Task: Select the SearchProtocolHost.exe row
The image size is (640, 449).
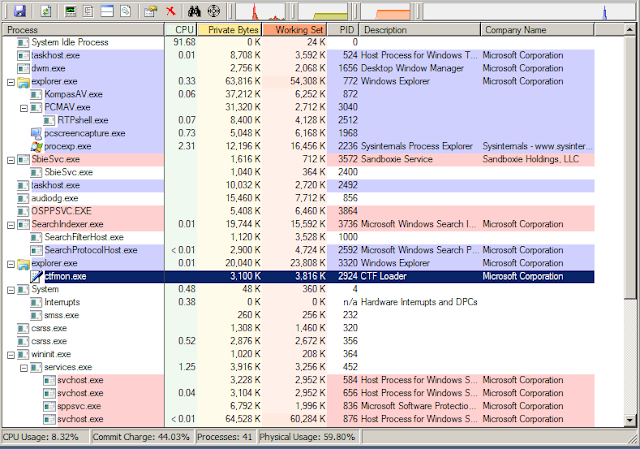Action: (x=298, y=250)
